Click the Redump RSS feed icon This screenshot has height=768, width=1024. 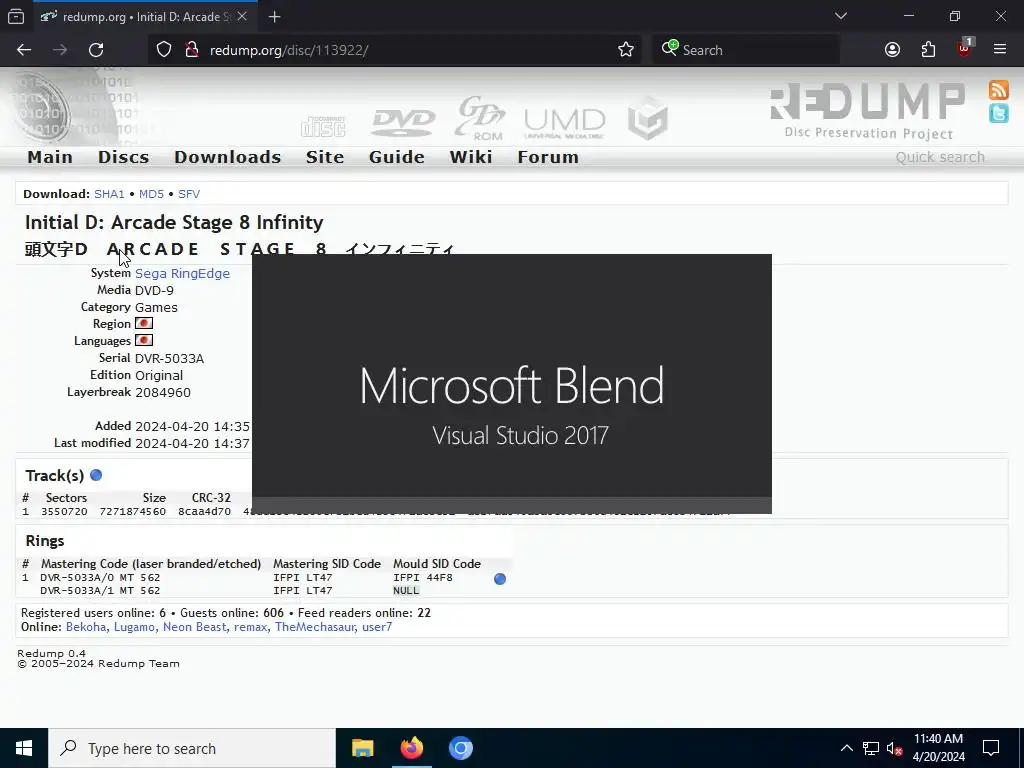(998, 89)
